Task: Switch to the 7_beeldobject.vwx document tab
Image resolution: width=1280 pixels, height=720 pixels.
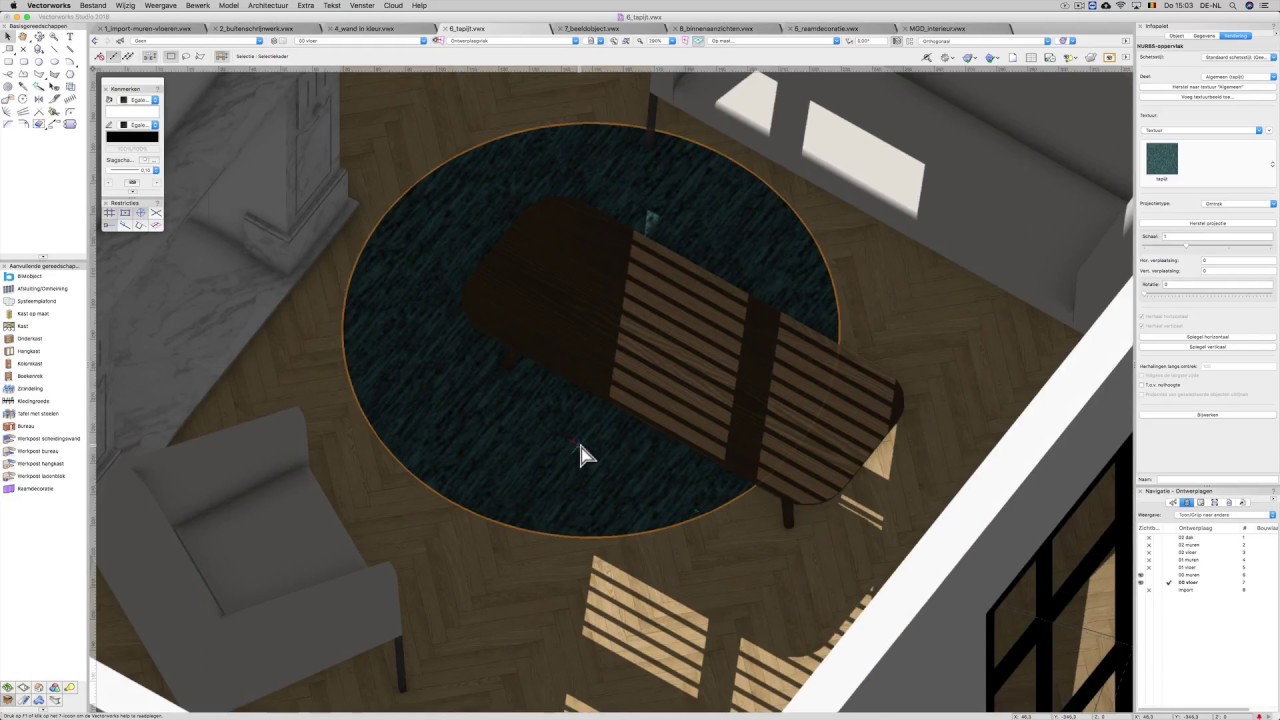Action: click(592, 29)
